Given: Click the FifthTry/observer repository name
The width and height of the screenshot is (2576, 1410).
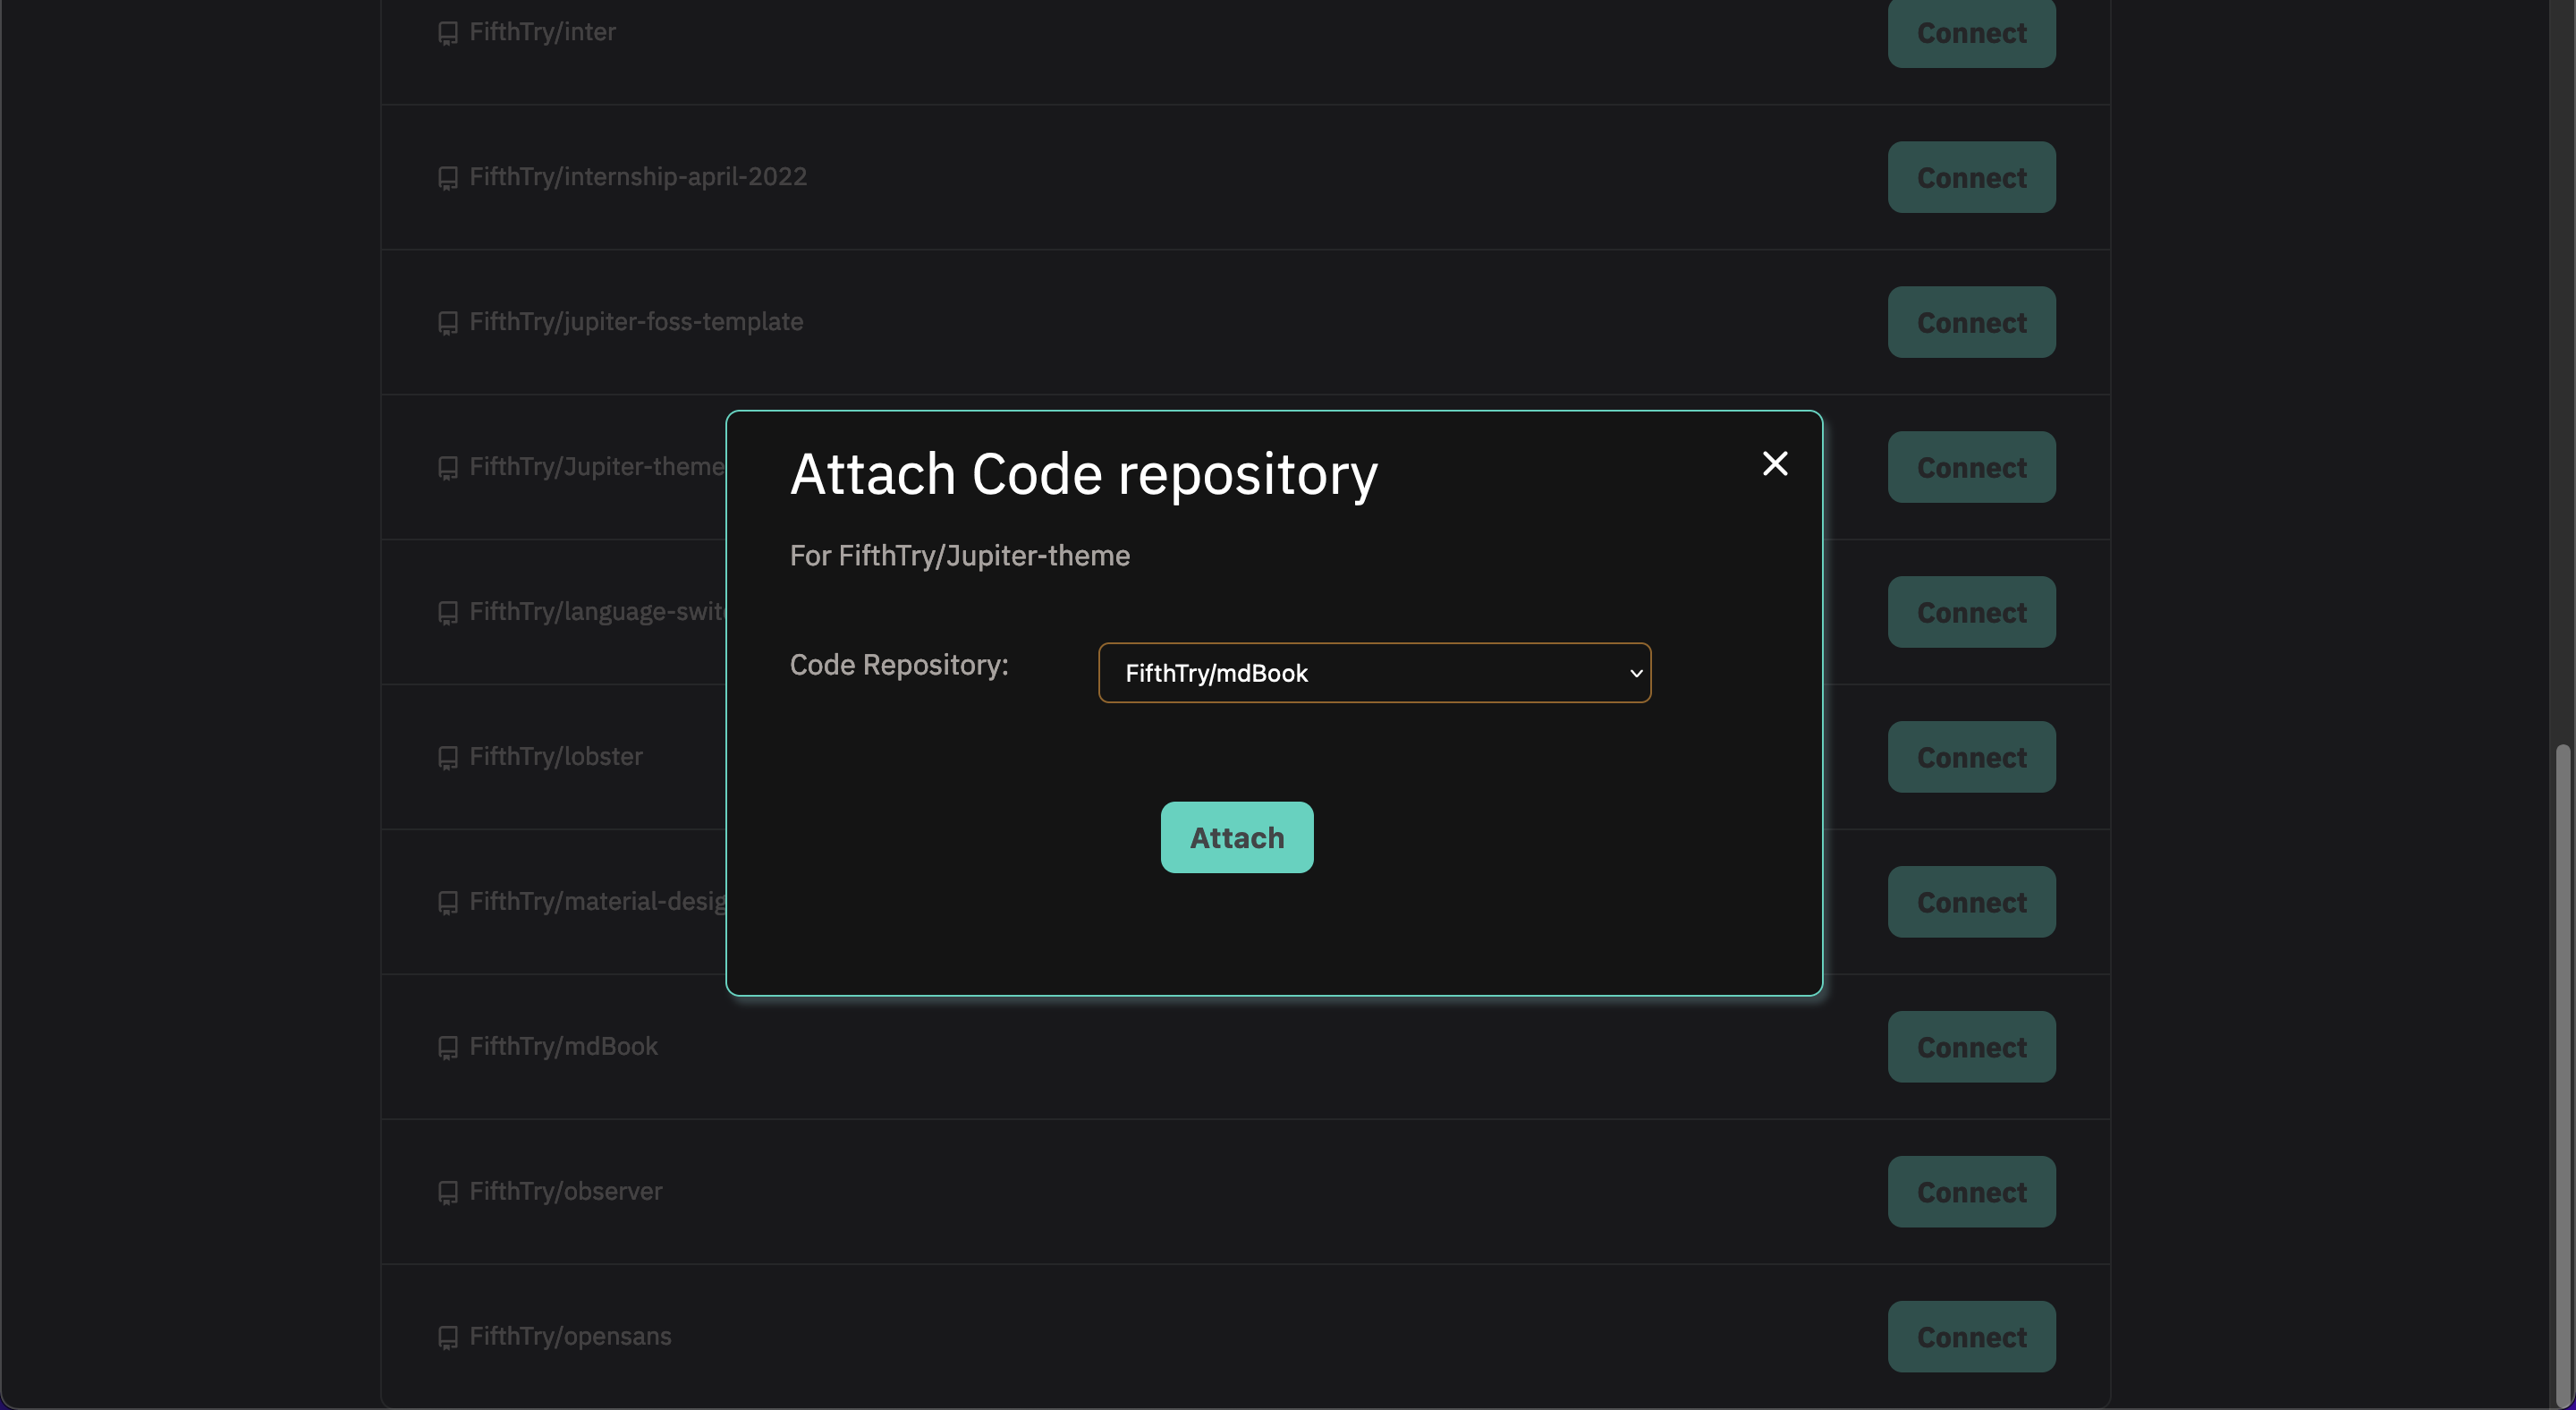Looking at the screenshot, I should click(565, 1191).
